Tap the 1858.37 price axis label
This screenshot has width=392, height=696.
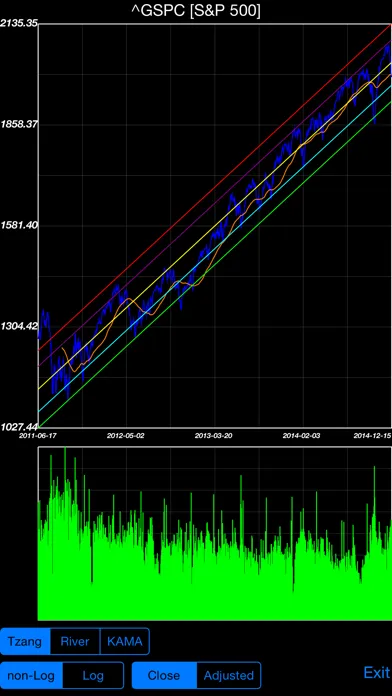point(19,124)
